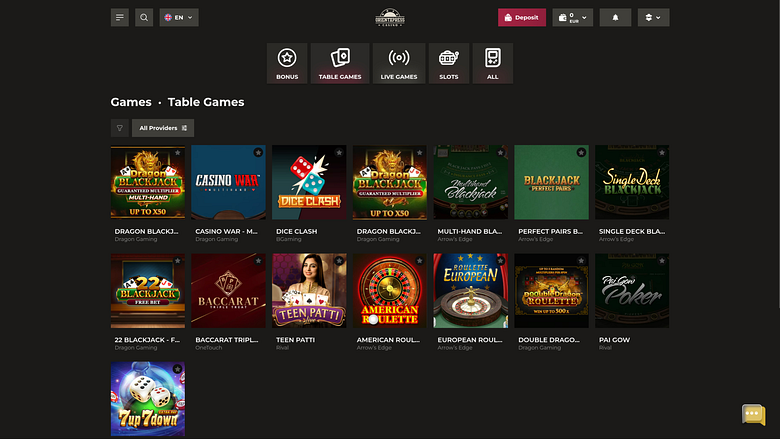Viewport: 780px width, 439px height.
Task: Click the TEEN PATTI title text
Action: click(295, 340)
